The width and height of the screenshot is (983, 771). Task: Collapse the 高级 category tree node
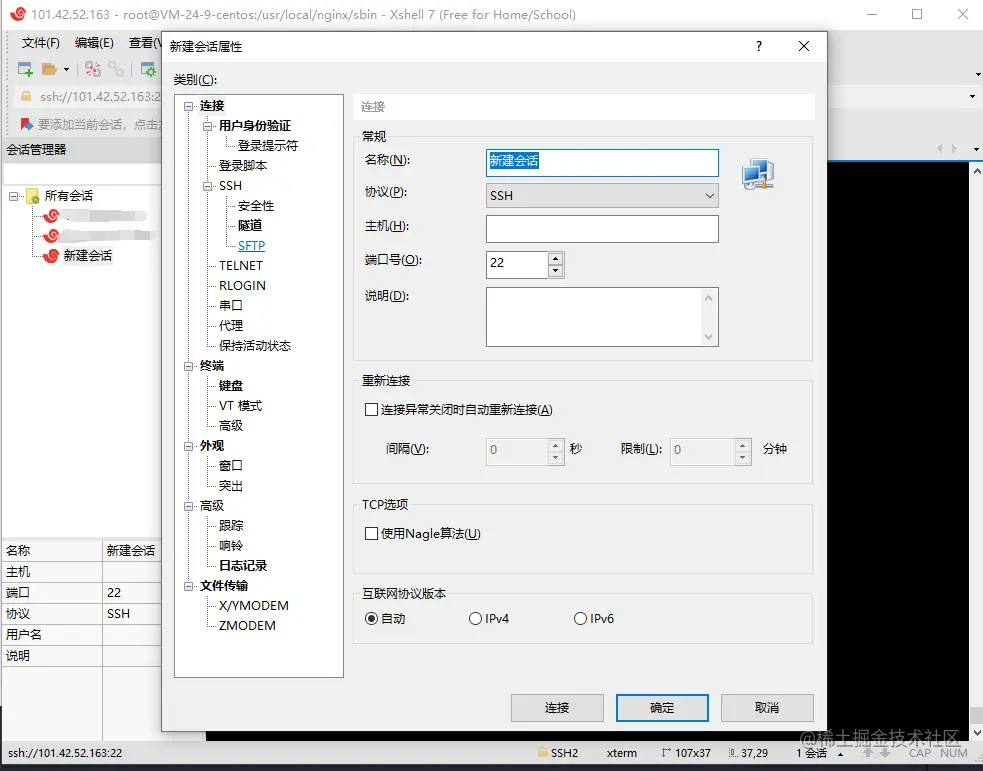click(x=188, y=506)
